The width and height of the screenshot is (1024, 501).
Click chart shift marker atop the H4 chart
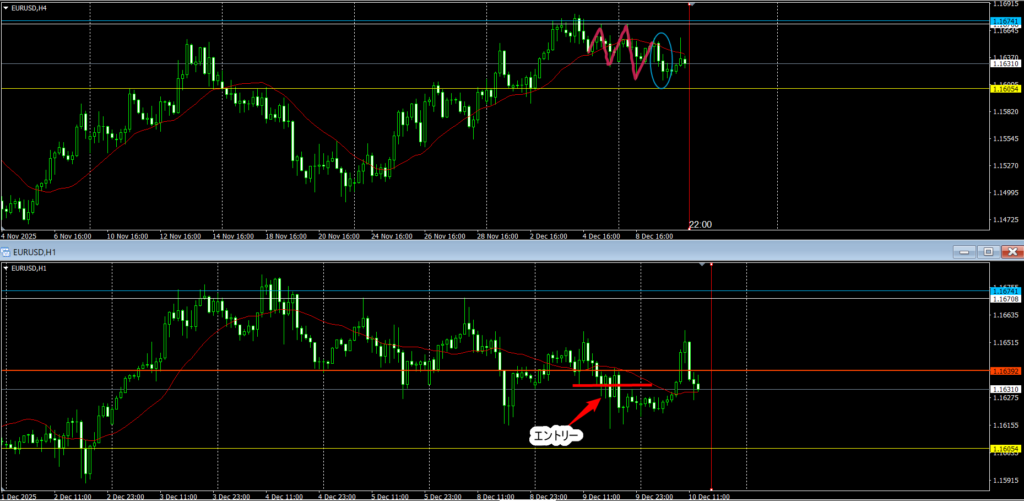690,4
